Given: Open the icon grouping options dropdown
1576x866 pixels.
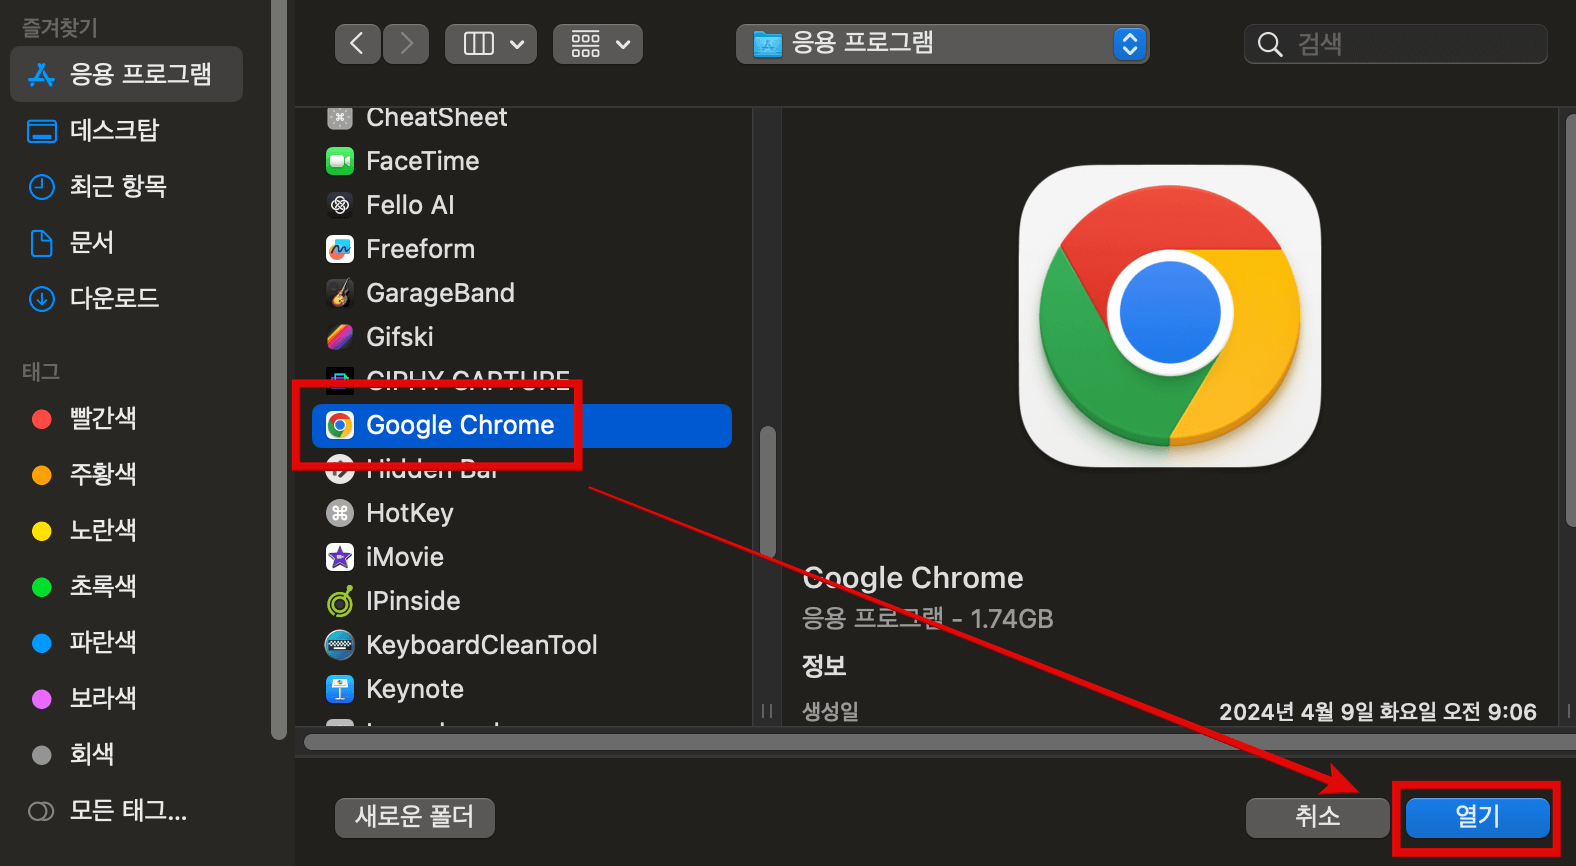Looking at the screenshot, I should [x=598, y=44].
